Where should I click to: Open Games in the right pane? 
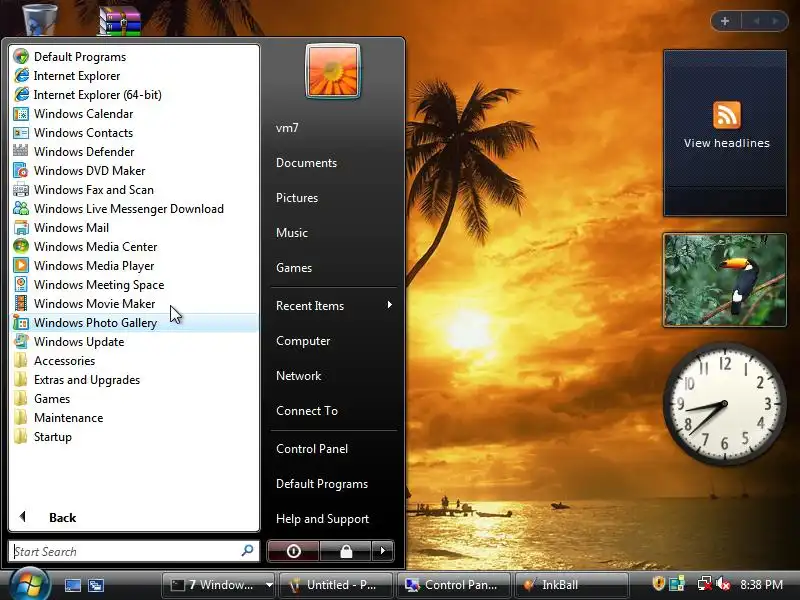click(x=294, y=267)
